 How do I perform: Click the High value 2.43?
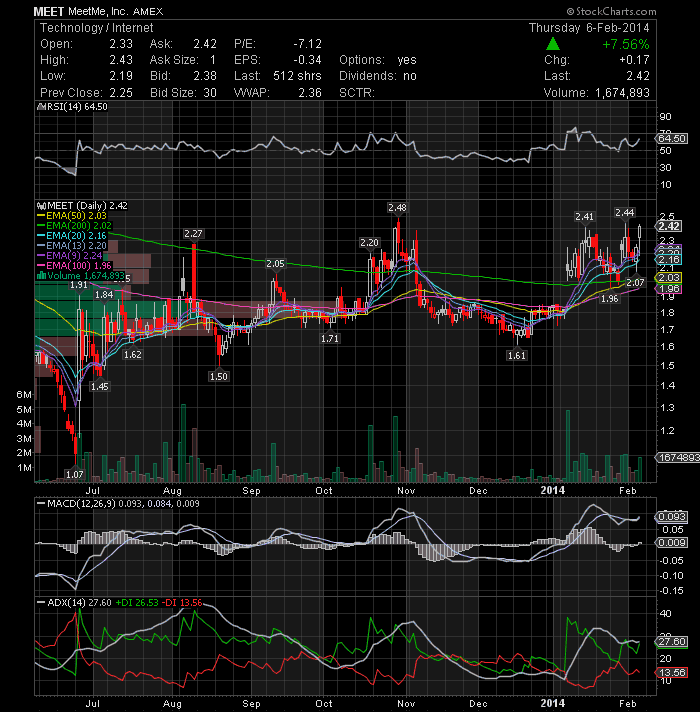[x=121, y=60]
